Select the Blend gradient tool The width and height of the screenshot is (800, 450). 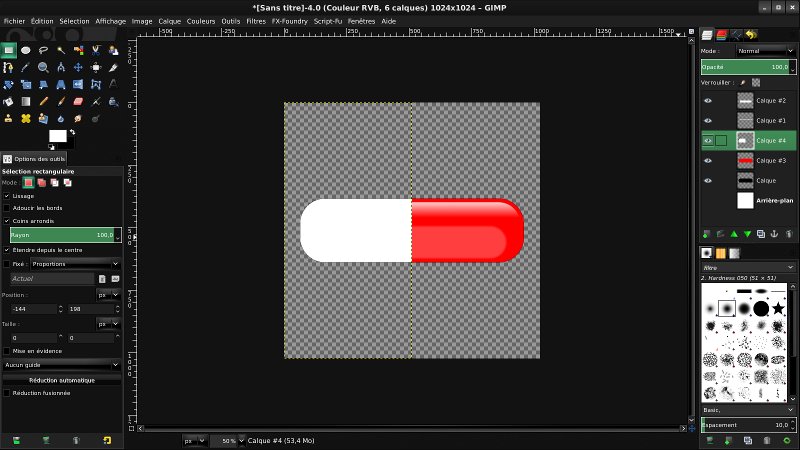coord(26,102)
